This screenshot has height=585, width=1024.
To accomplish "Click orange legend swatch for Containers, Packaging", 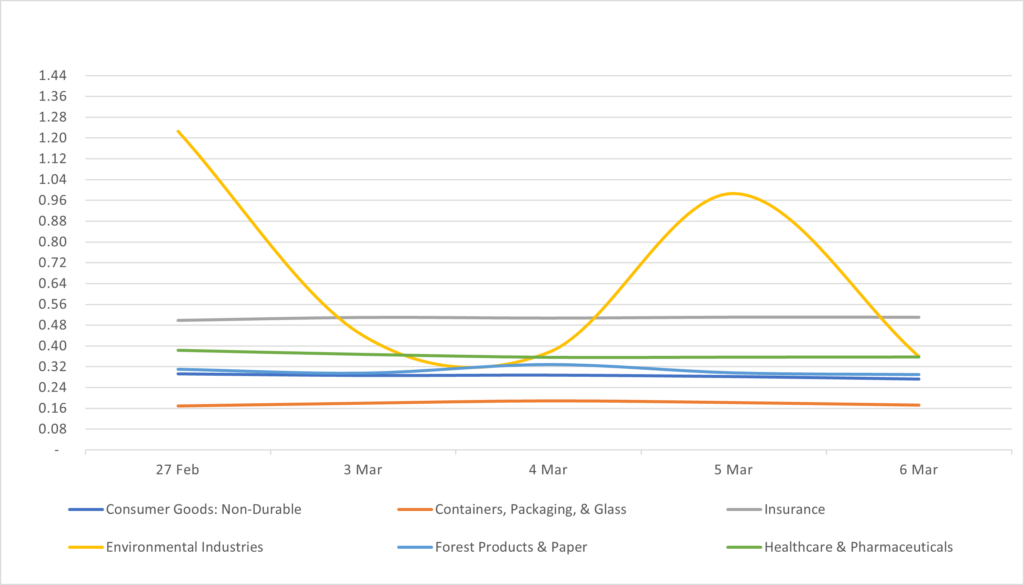I will coord(414,509).
